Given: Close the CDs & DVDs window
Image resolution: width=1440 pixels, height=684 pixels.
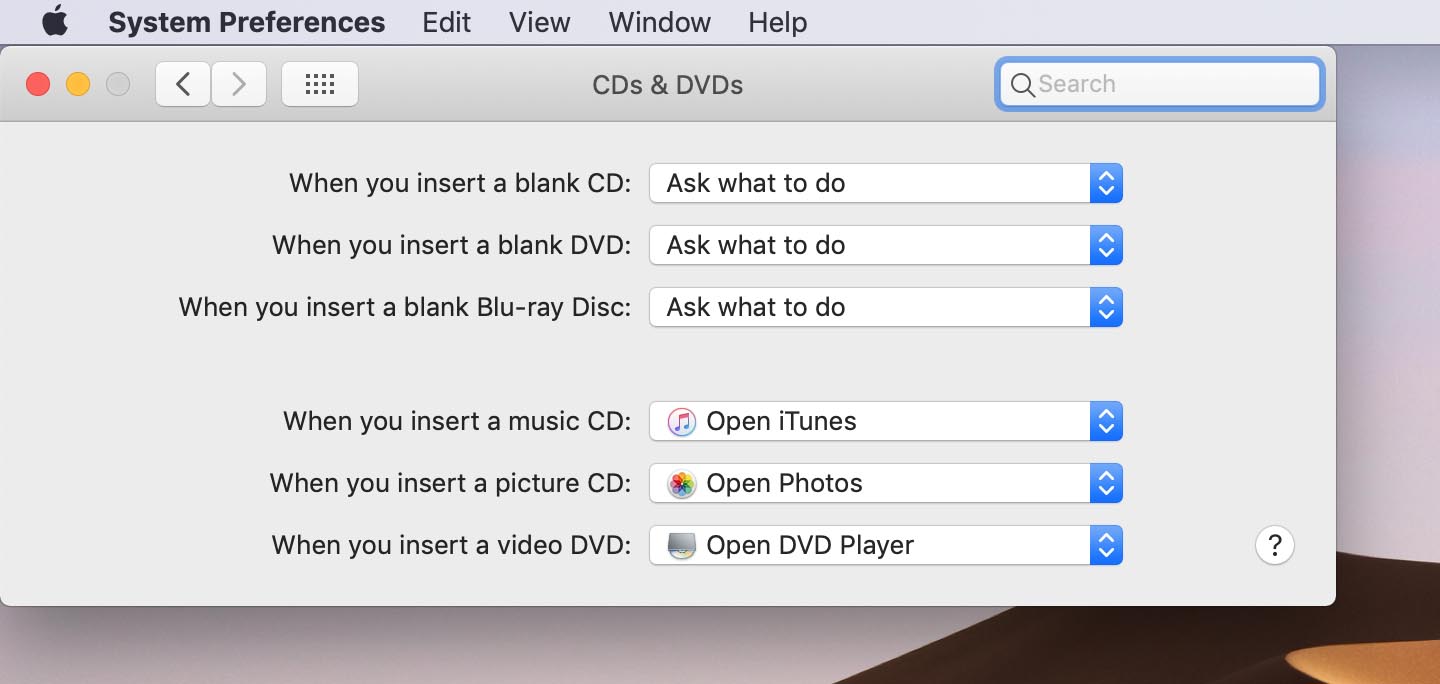Looking at the screenshot, I should 38,84.
